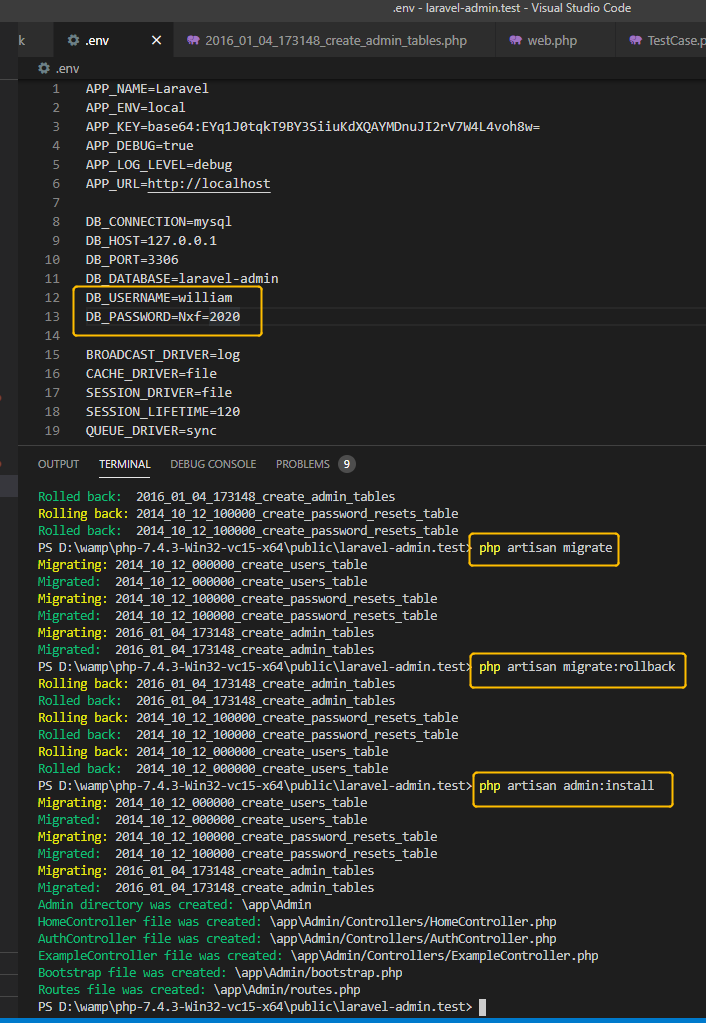Click the APP_DEBUG=true line

coord(139,145)
